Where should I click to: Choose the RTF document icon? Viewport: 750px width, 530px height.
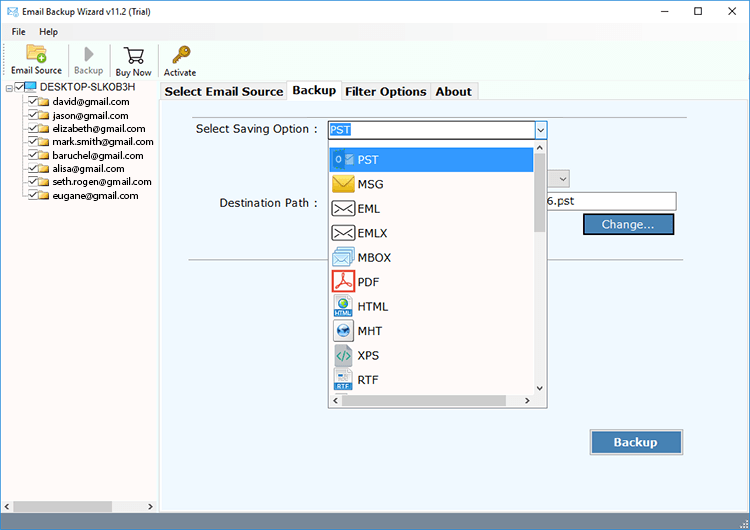pos(343,380)
